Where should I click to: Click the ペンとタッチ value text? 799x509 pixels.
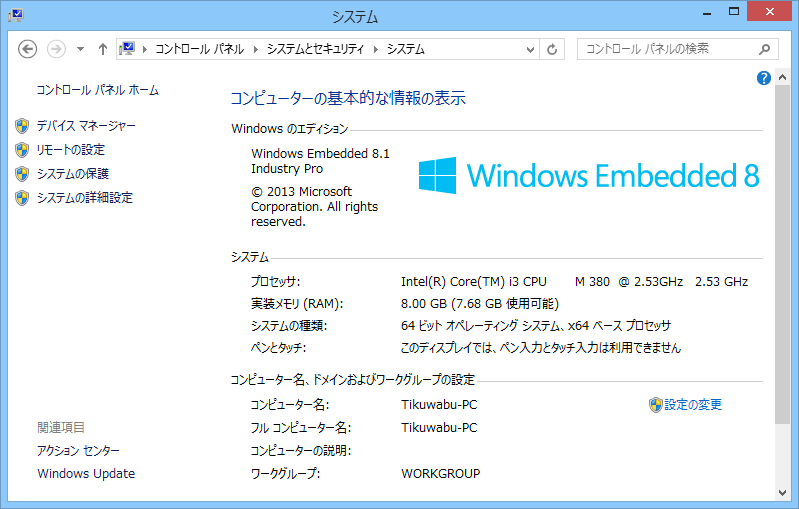541,348
